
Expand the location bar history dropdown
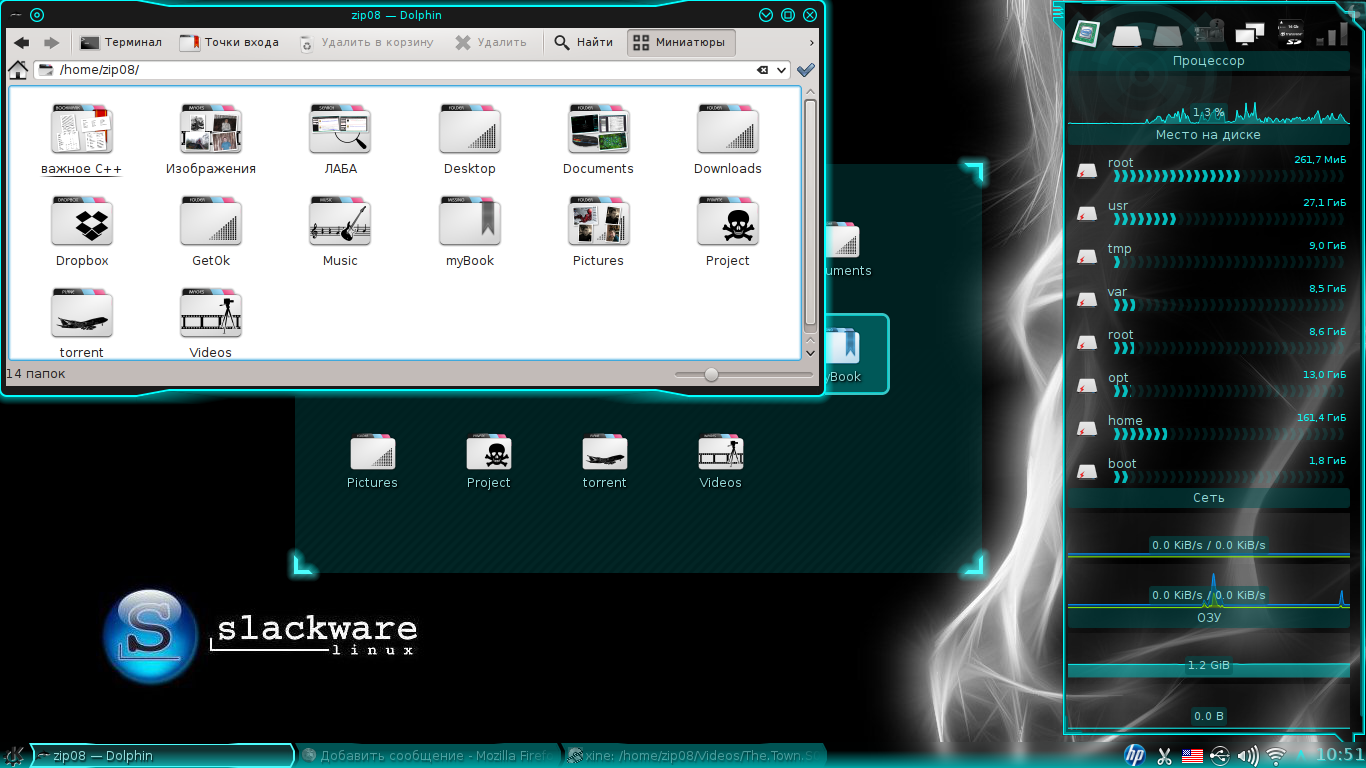[x=781, y=70]
